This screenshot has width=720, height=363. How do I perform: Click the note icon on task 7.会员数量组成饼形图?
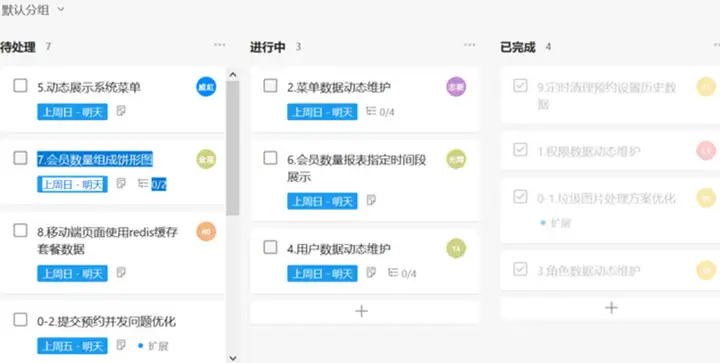[x=121, y=184]
